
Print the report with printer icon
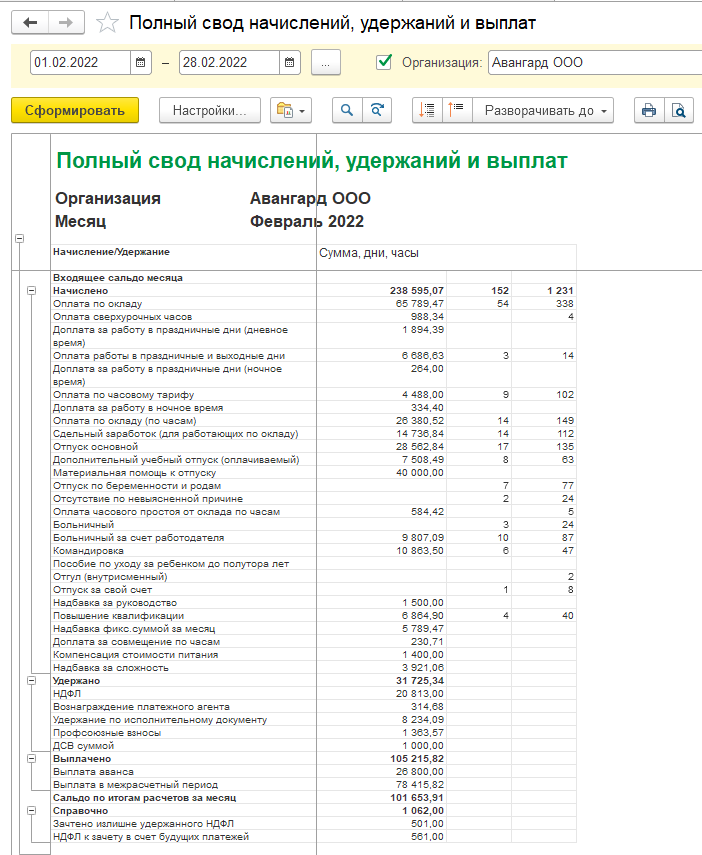tap(648, 110)
